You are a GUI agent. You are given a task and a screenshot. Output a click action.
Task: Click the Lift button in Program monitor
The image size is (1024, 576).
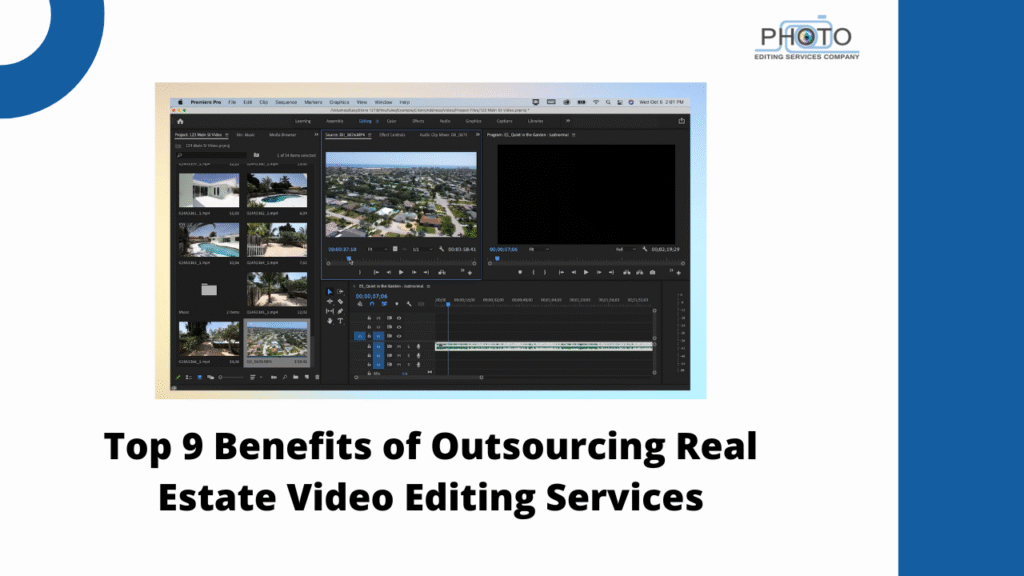626,272
